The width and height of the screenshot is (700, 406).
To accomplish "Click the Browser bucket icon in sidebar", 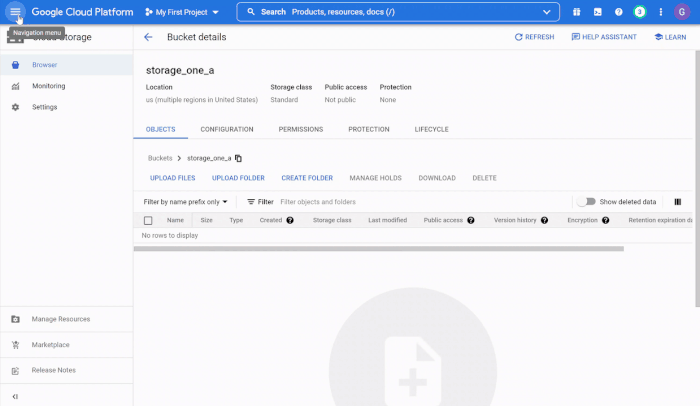I will coord(15,65).
